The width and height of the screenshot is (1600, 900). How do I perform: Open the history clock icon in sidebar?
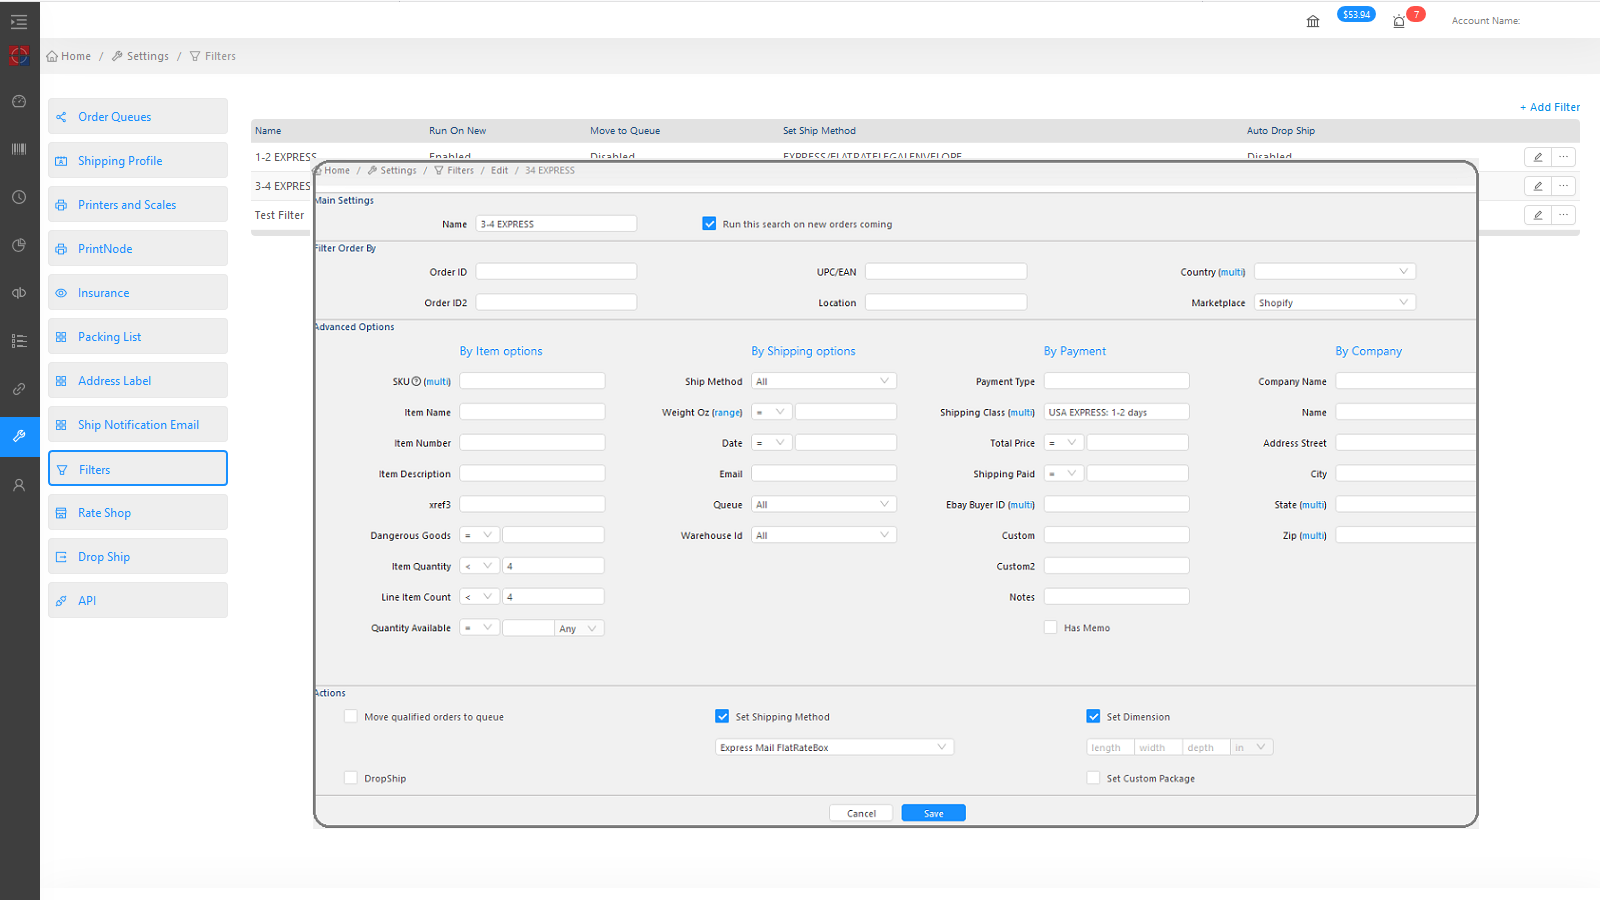tap(18, 197)
